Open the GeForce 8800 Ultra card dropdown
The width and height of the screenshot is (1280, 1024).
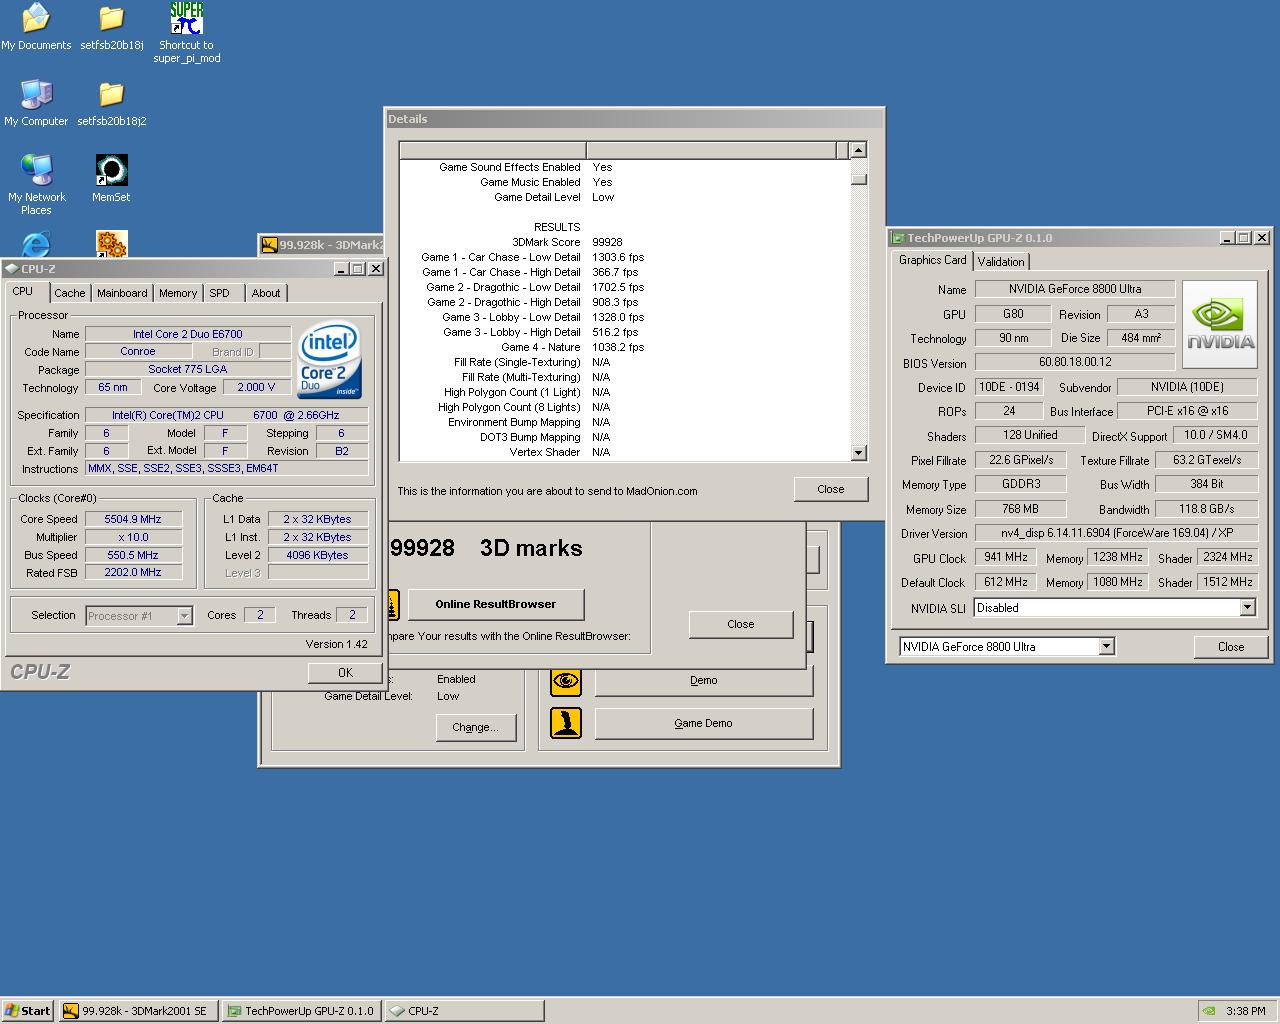click(1106, 647)
